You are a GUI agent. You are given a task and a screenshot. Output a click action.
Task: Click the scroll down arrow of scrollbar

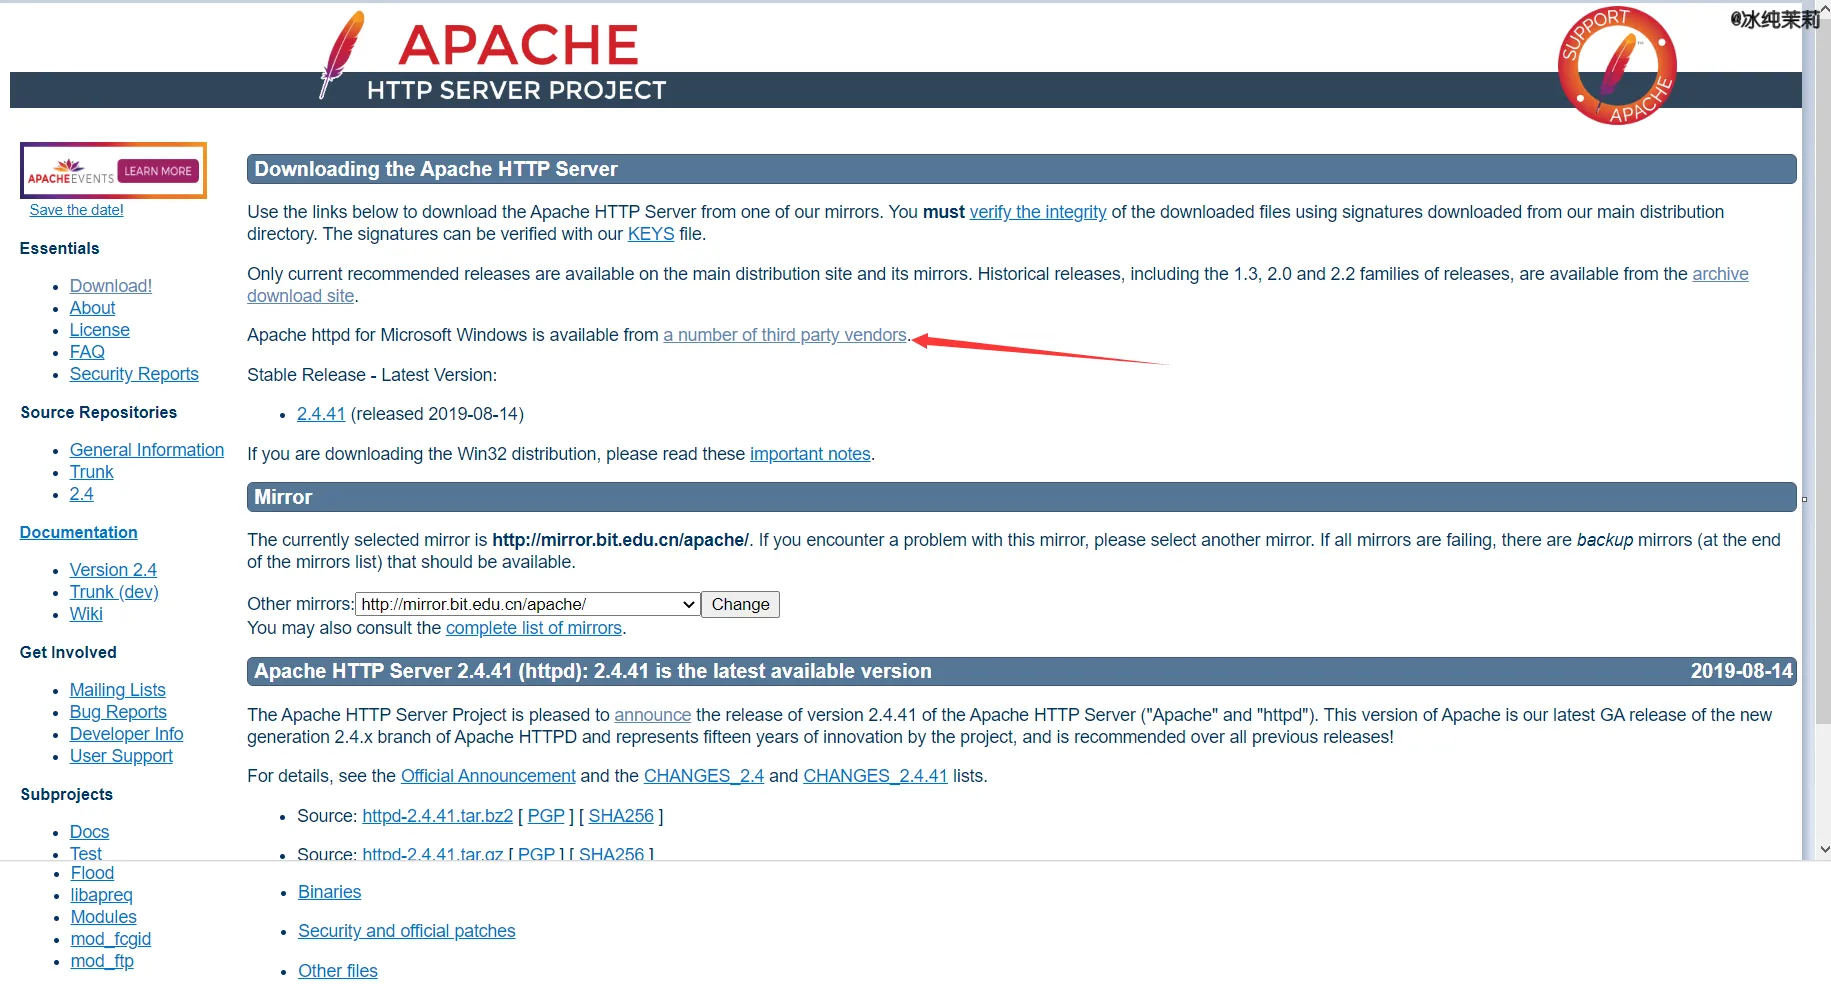point(1823,849)
